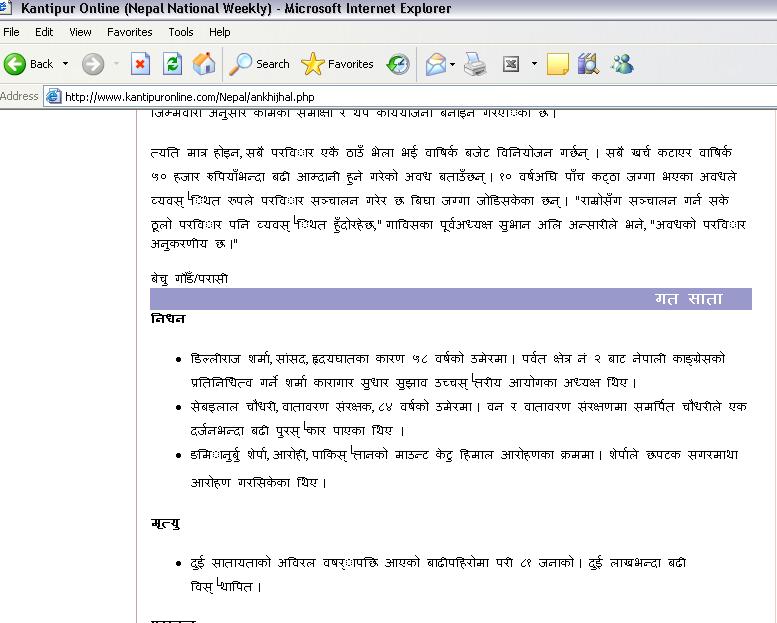The height and width of the screenshot is (623, 777).
Task: Refresh the current page
Action: click(172, 64)
